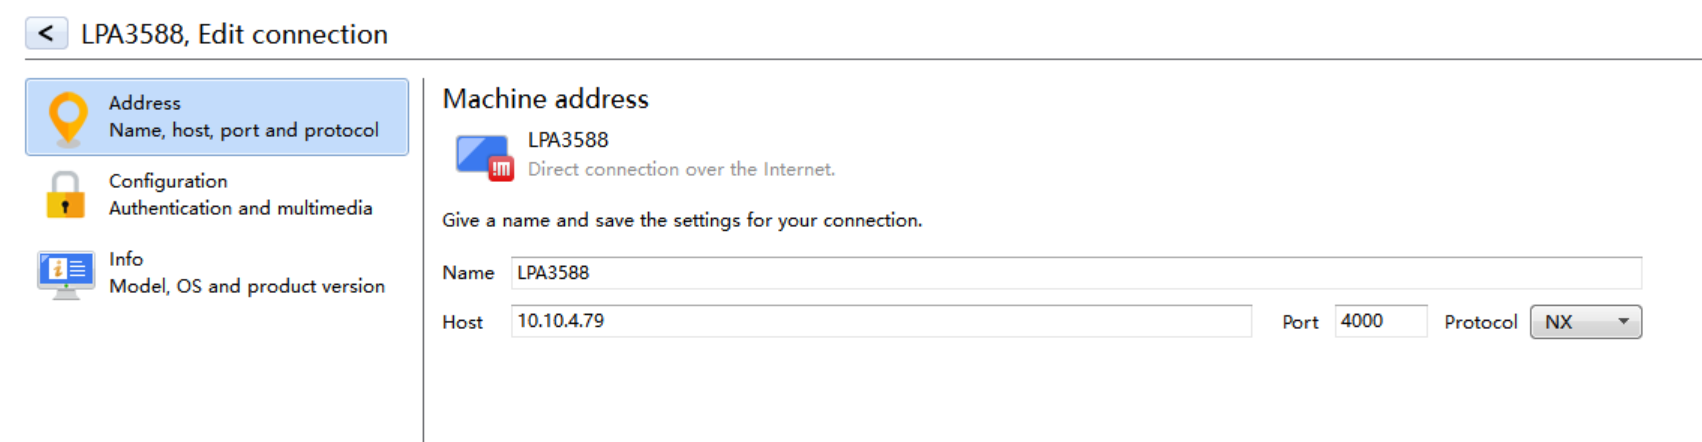
Task: Click the Host field showing 10.10.4.79
Action: pyautogui.click(x=880, y=321)
